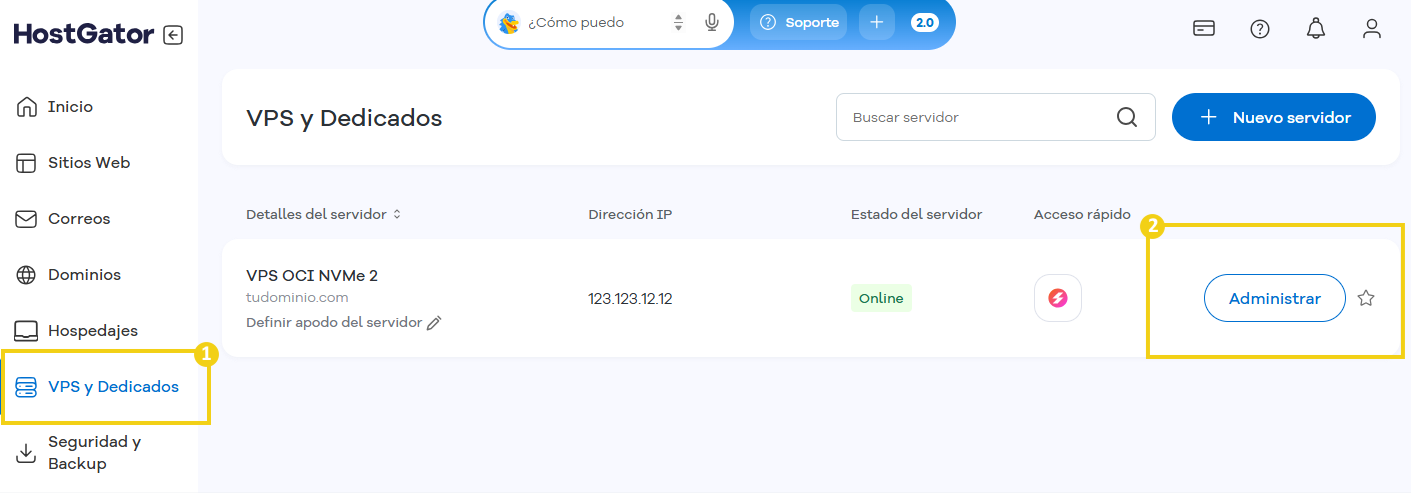Click the HostGator logo
Image resolution: width=1411 pixels, height=493 pixels.
click(x=84, y=35)
